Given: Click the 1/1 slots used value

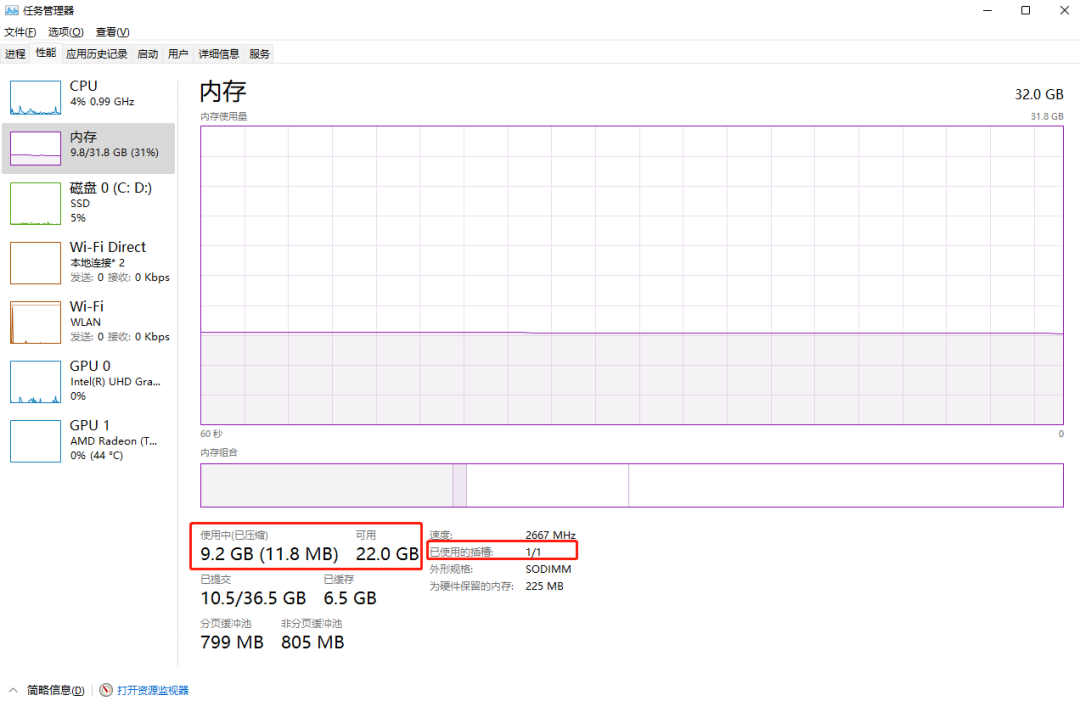Looking at the screenshot, I should coord(533,552).
